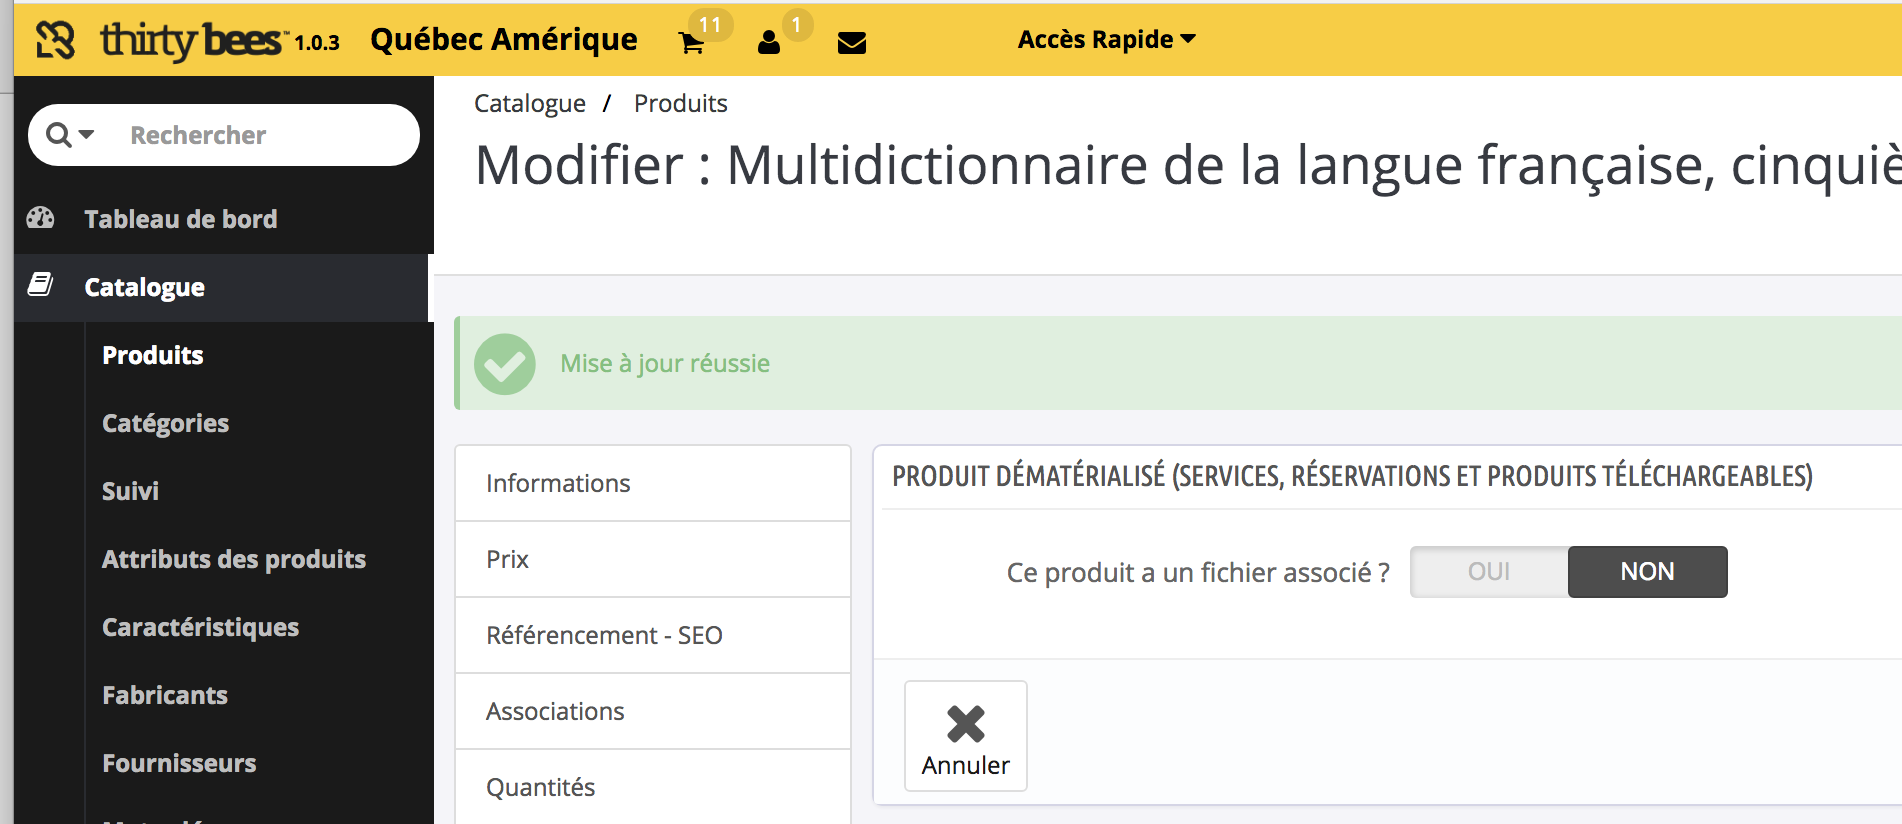Go to Catégories in the sidebar
Screen dimensions: 1902x824
click(x=165, y=423)
